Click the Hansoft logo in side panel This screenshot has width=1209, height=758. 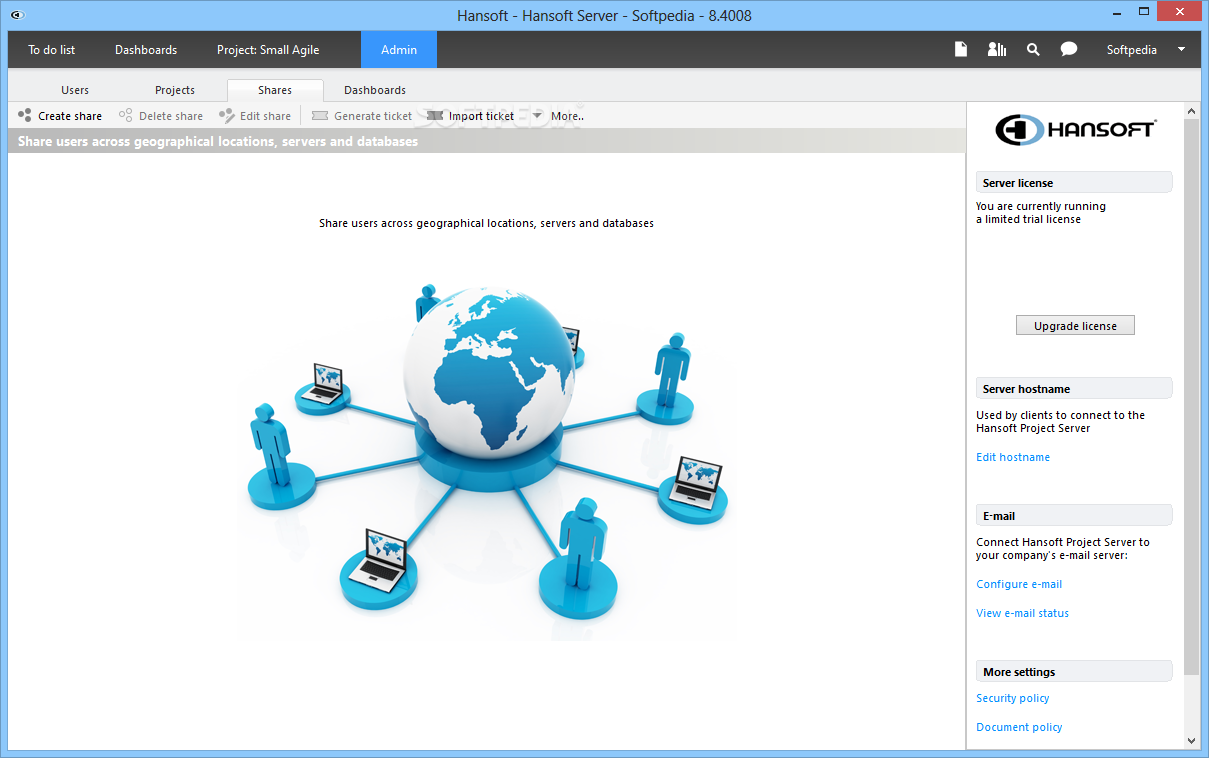pyautogui.click(x=1075, y=130)
